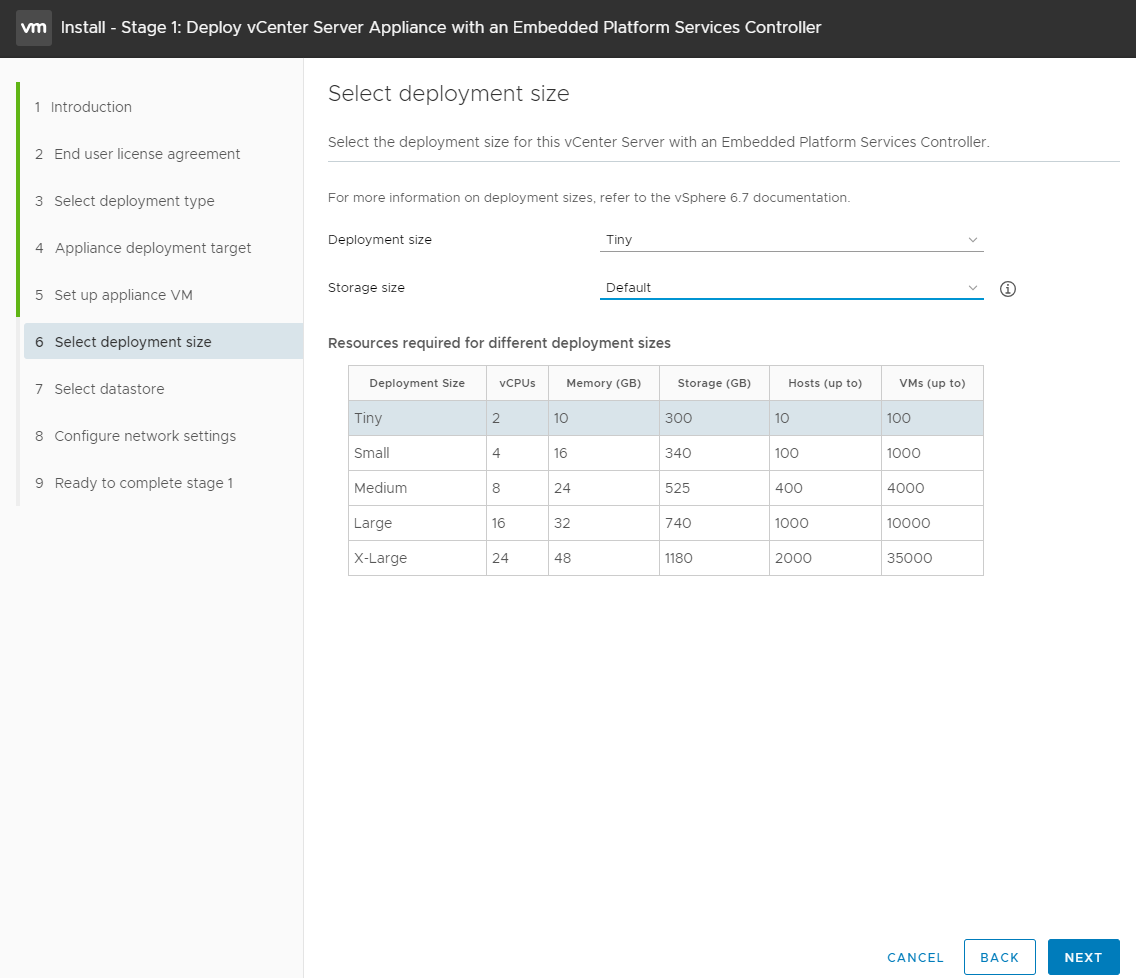Go to Configure network settings step
This screenshot has width=1136, height=978.
click(x=135, y=436)
